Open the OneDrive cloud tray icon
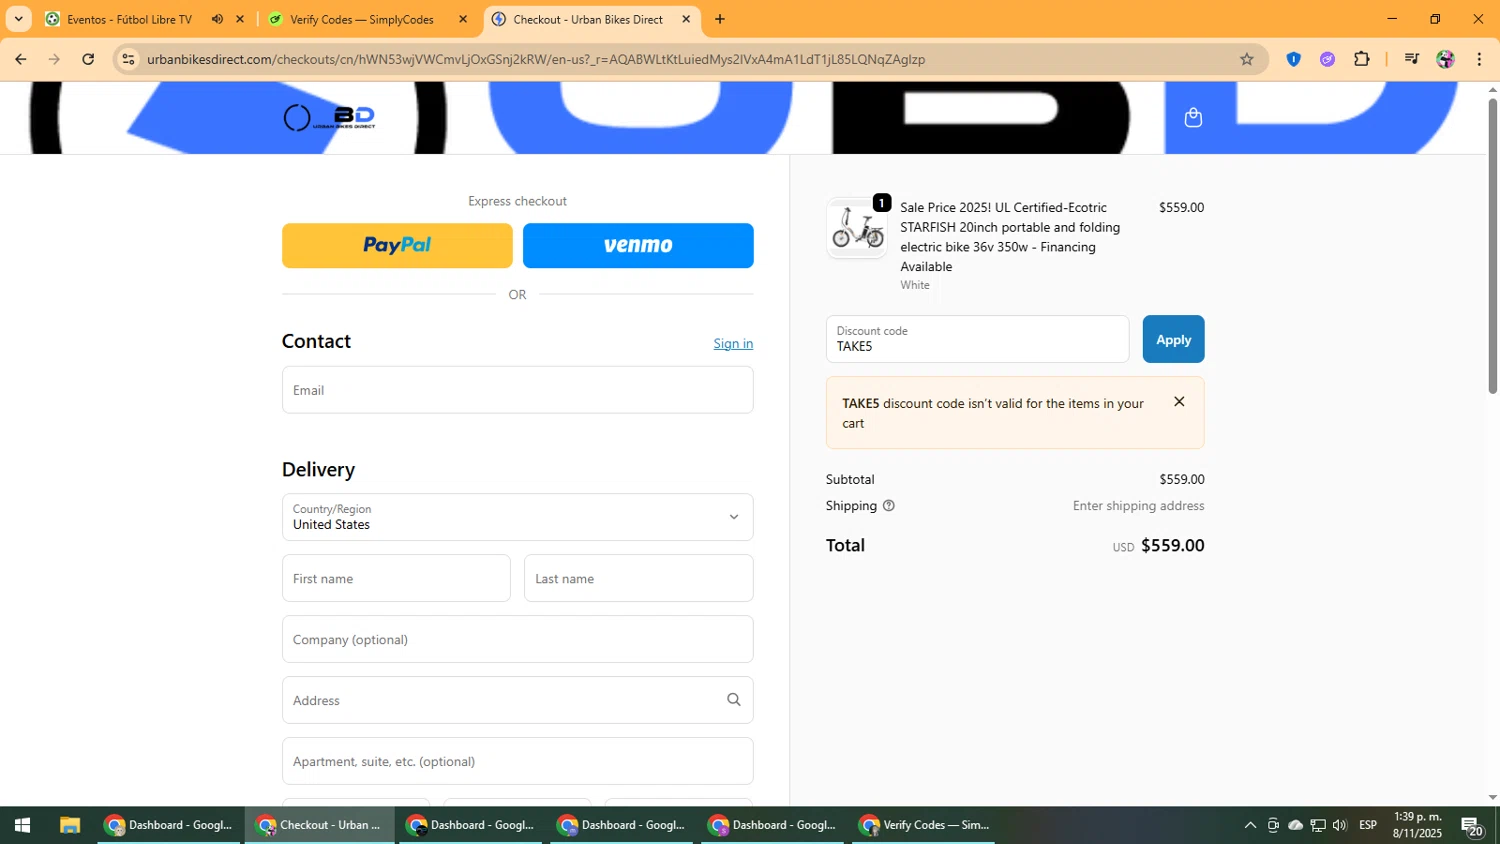1500x844 pixels. click(x=1295, y=825)
